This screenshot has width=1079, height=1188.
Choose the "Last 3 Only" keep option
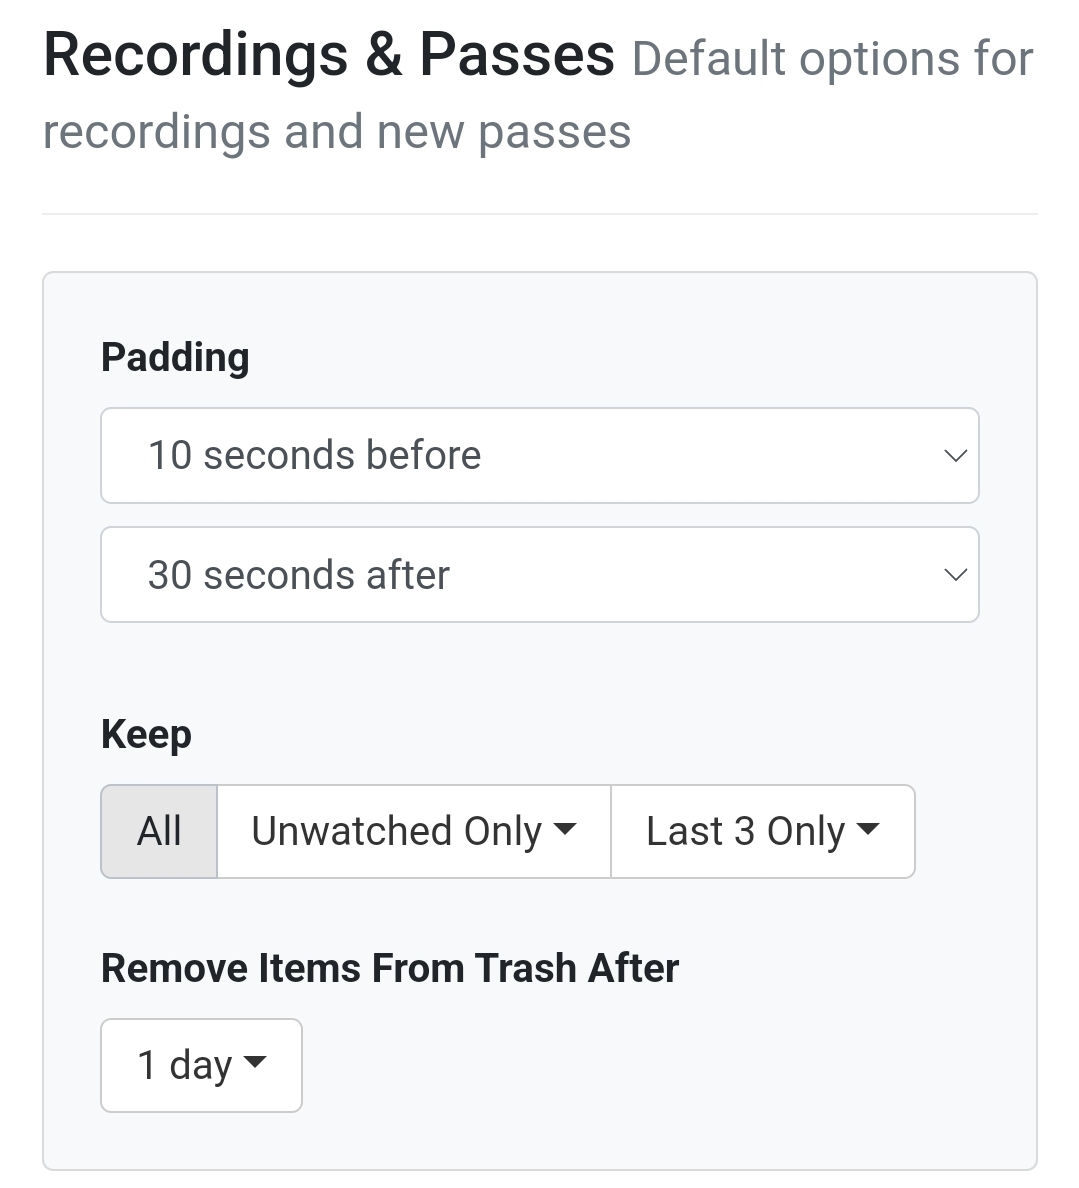point(745,831)
